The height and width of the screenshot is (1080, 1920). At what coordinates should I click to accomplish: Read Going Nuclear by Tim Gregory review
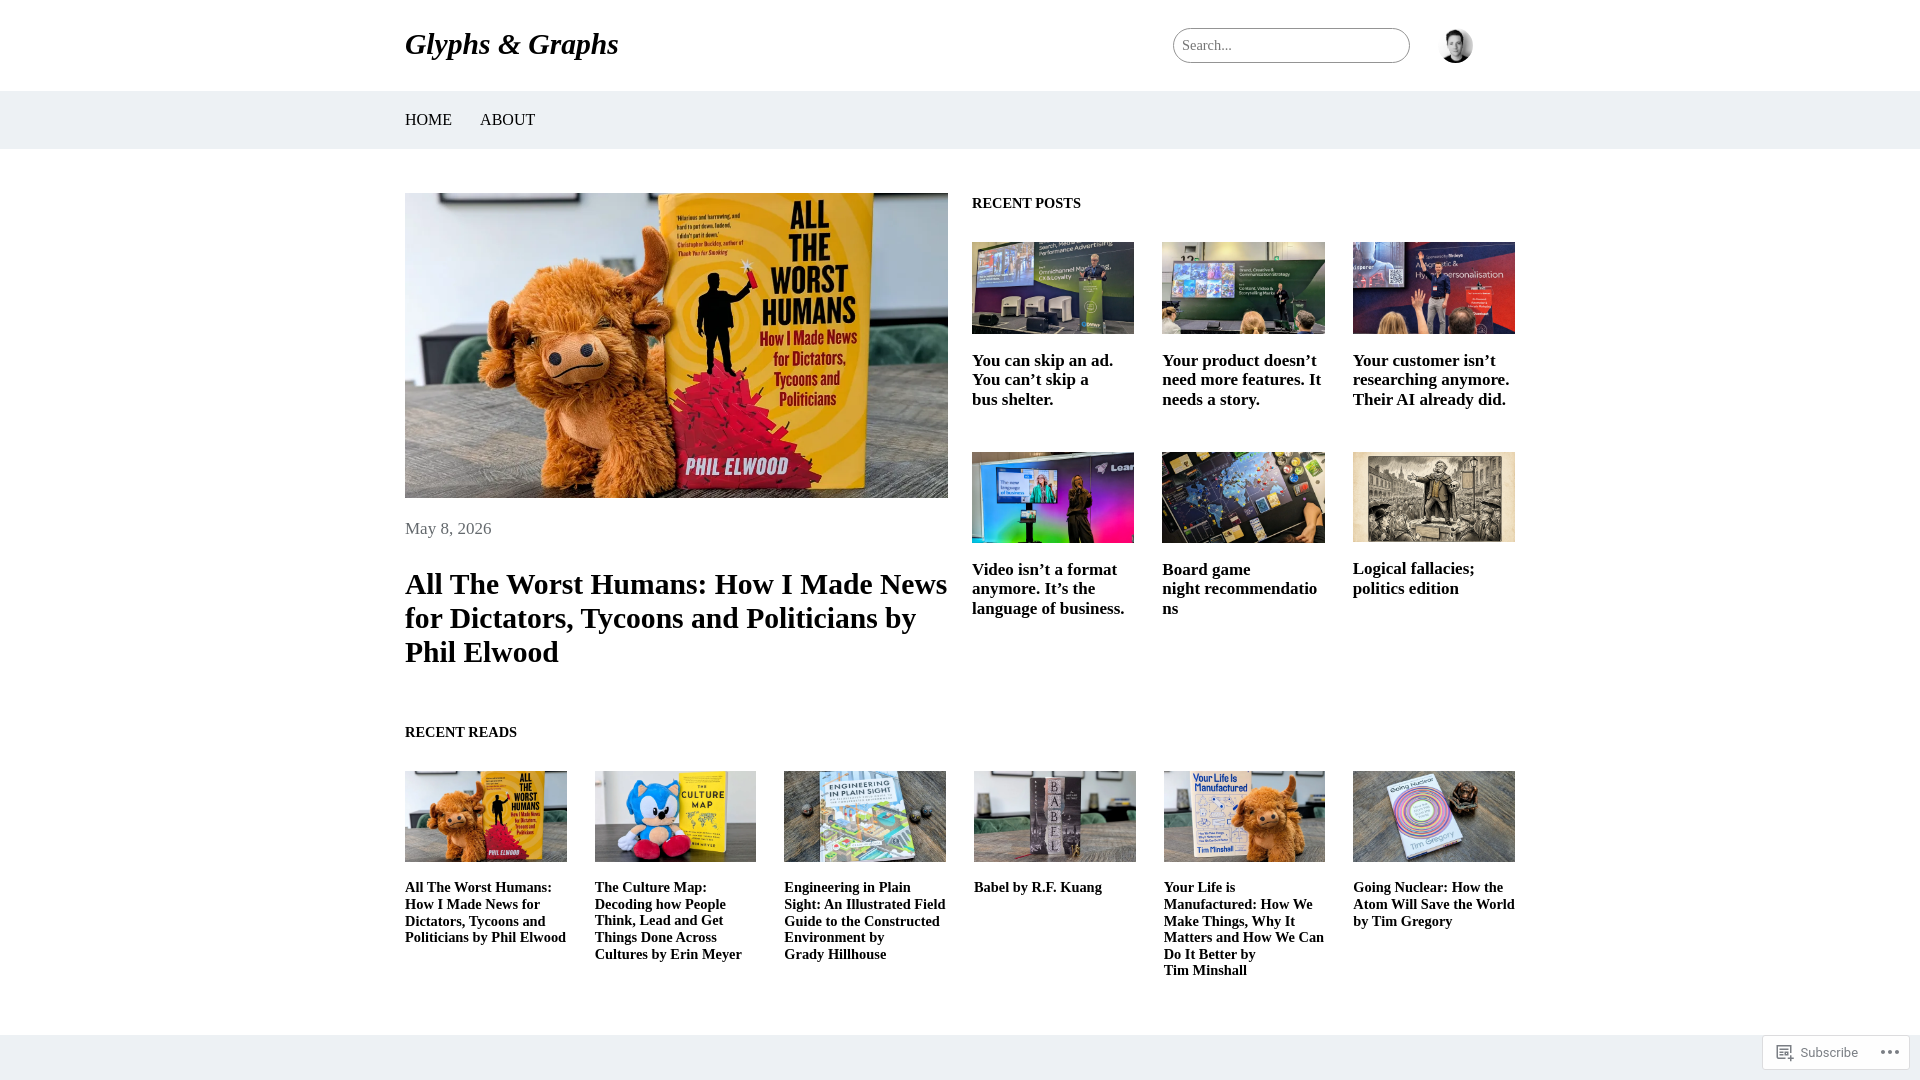pos(1434,904)
